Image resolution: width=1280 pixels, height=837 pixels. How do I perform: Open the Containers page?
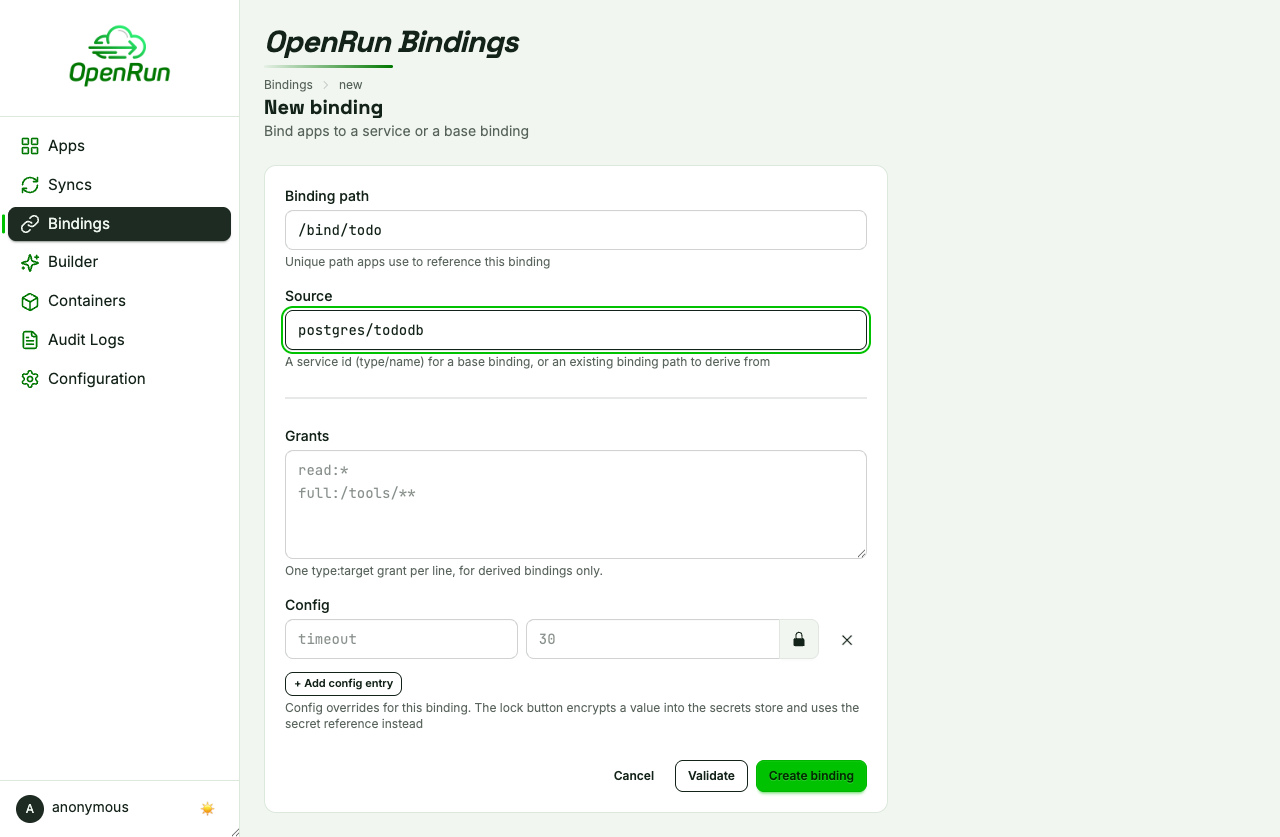(x=119, y=301)
